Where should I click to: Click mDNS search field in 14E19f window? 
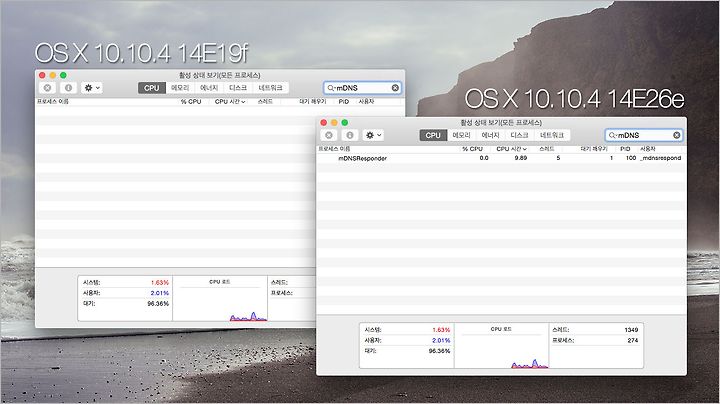point(362,88)
